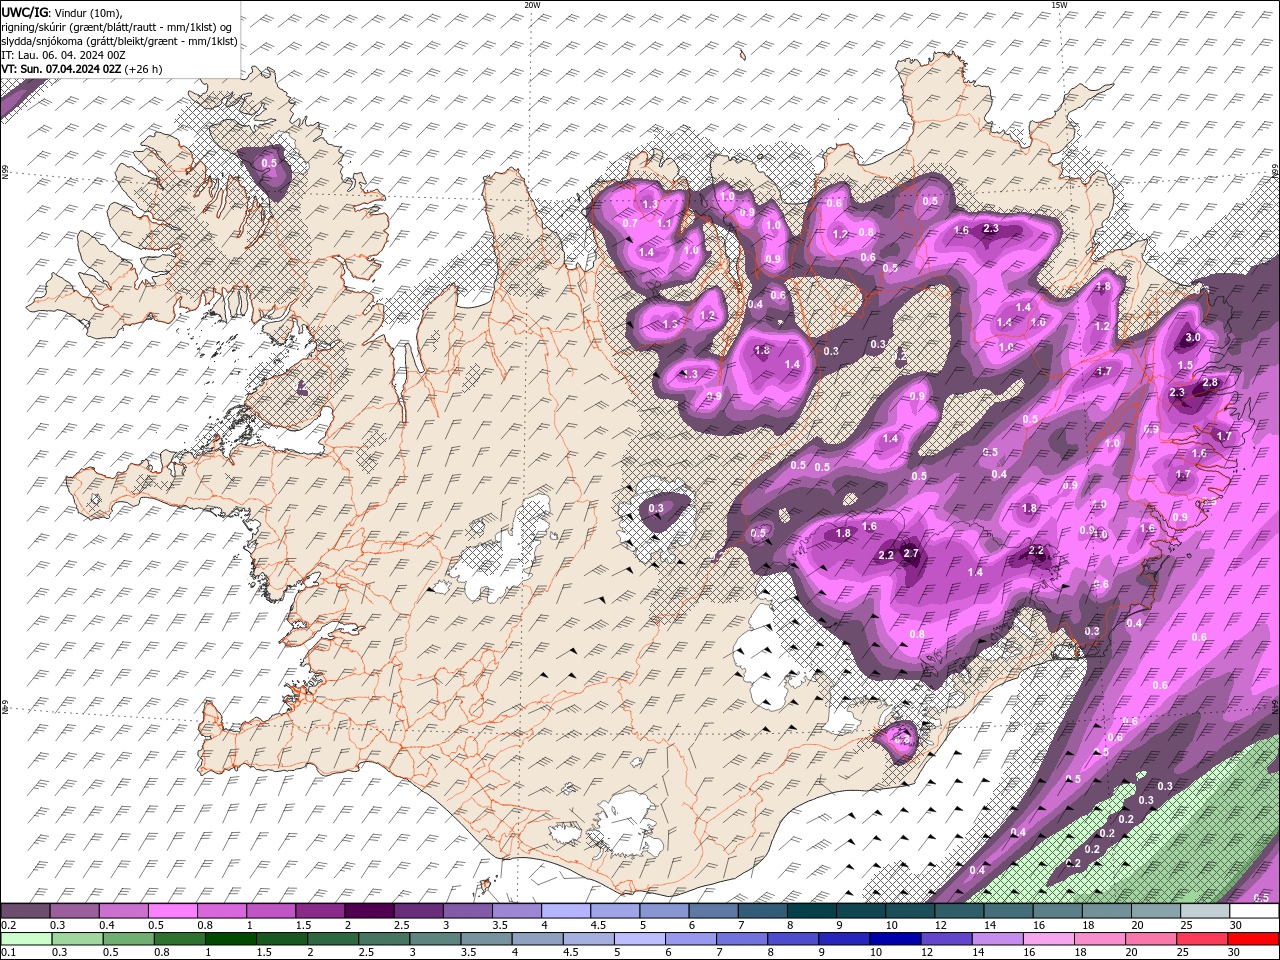This screenshot has width=1280, height=960.
Task: Select the purple swatch labeled 0.4
Action: (x=123, y=911)
